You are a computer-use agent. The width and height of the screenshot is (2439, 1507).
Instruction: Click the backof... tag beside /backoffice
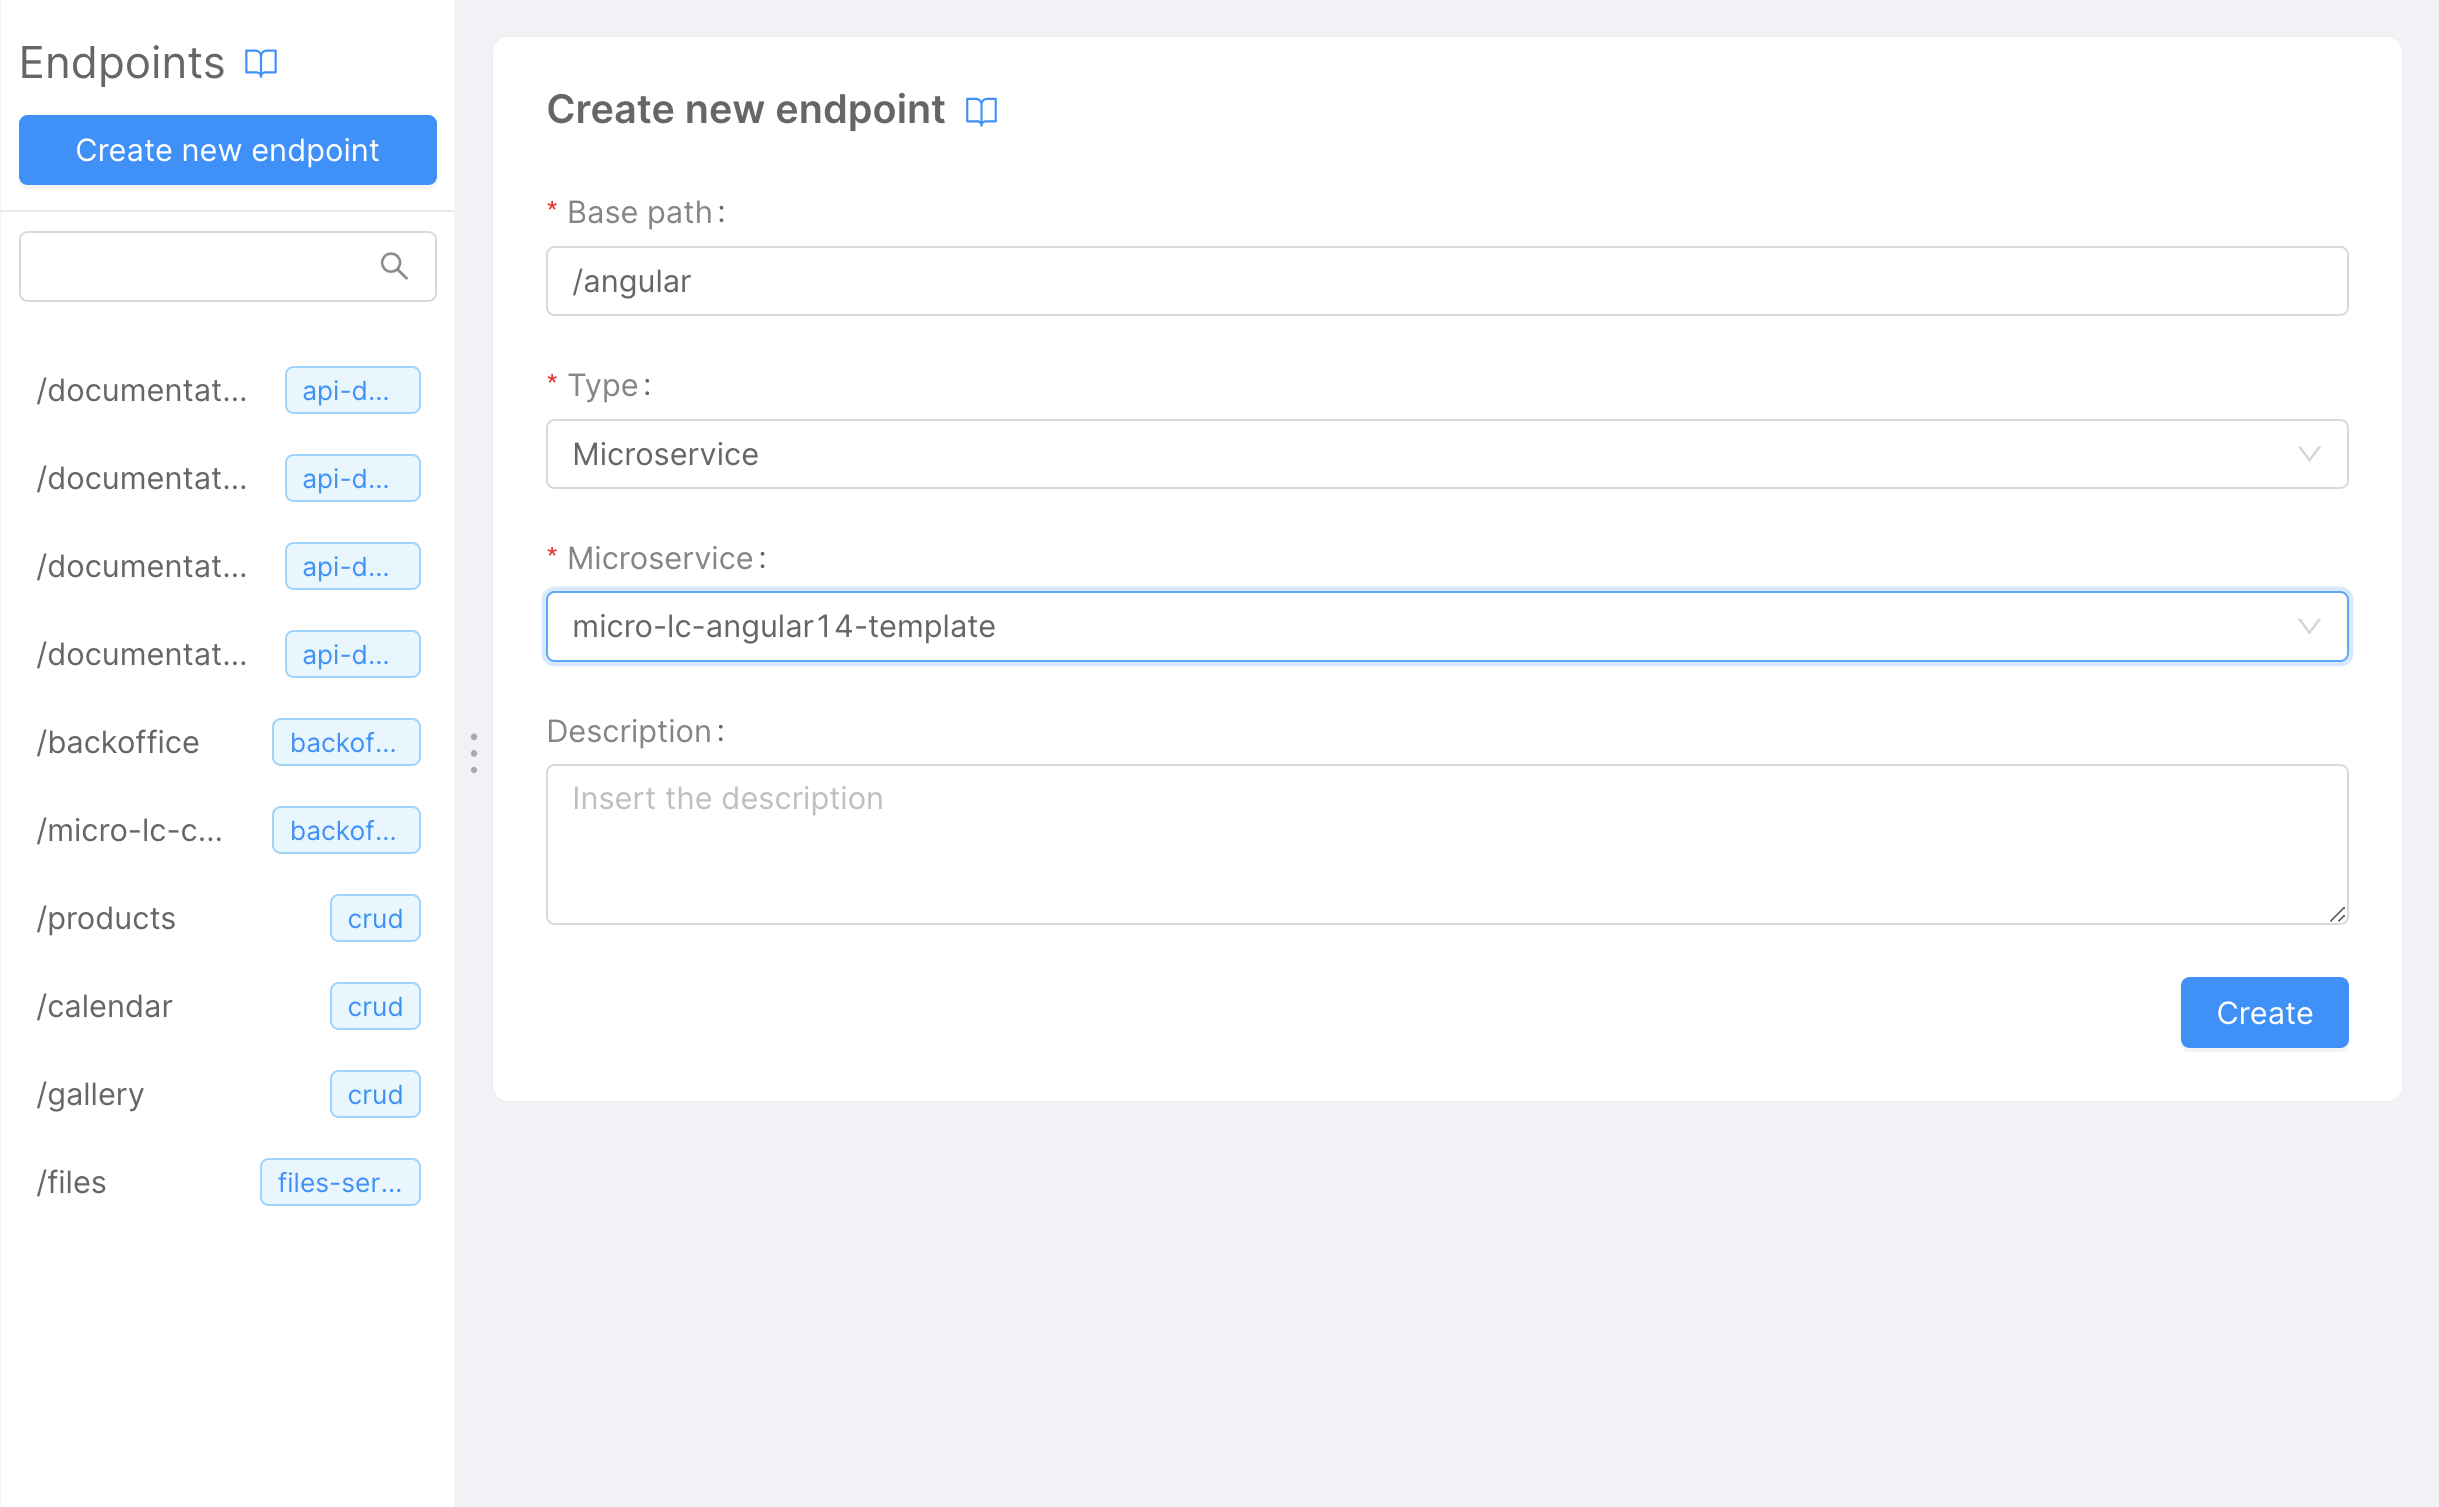[x=346, y=742]
